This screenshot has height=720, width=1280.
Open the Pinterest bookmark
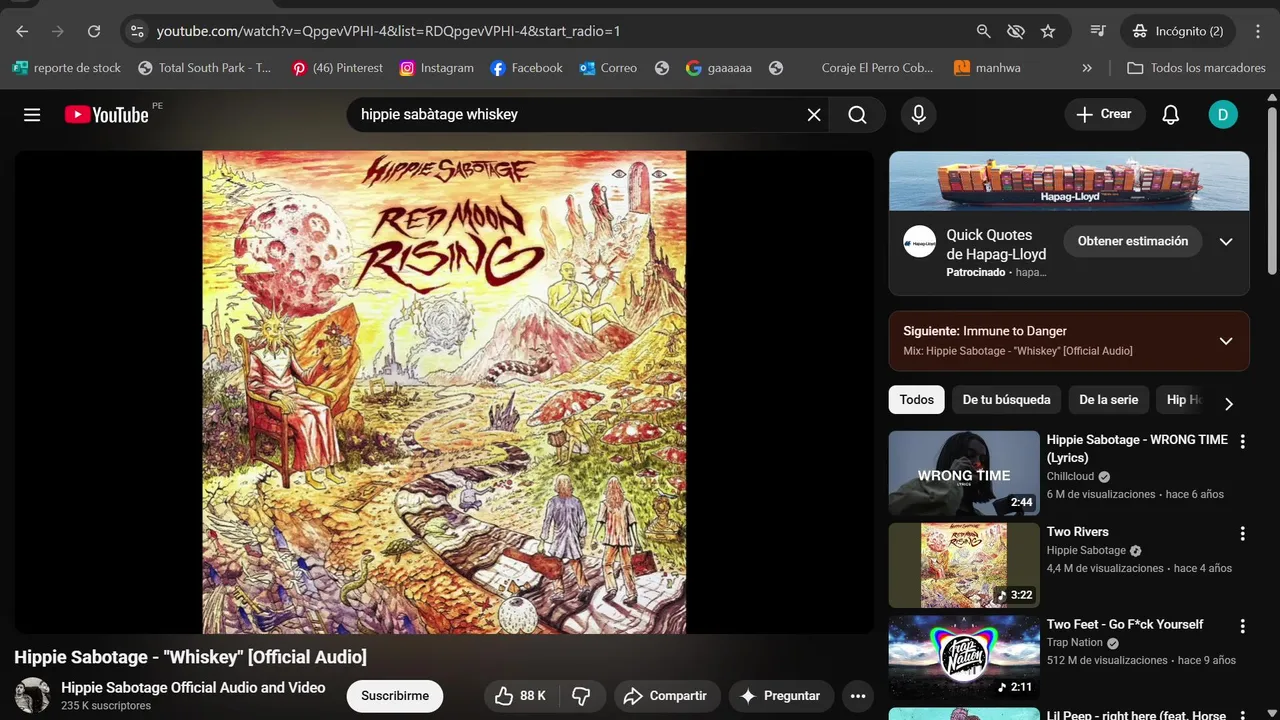(337, 68)
